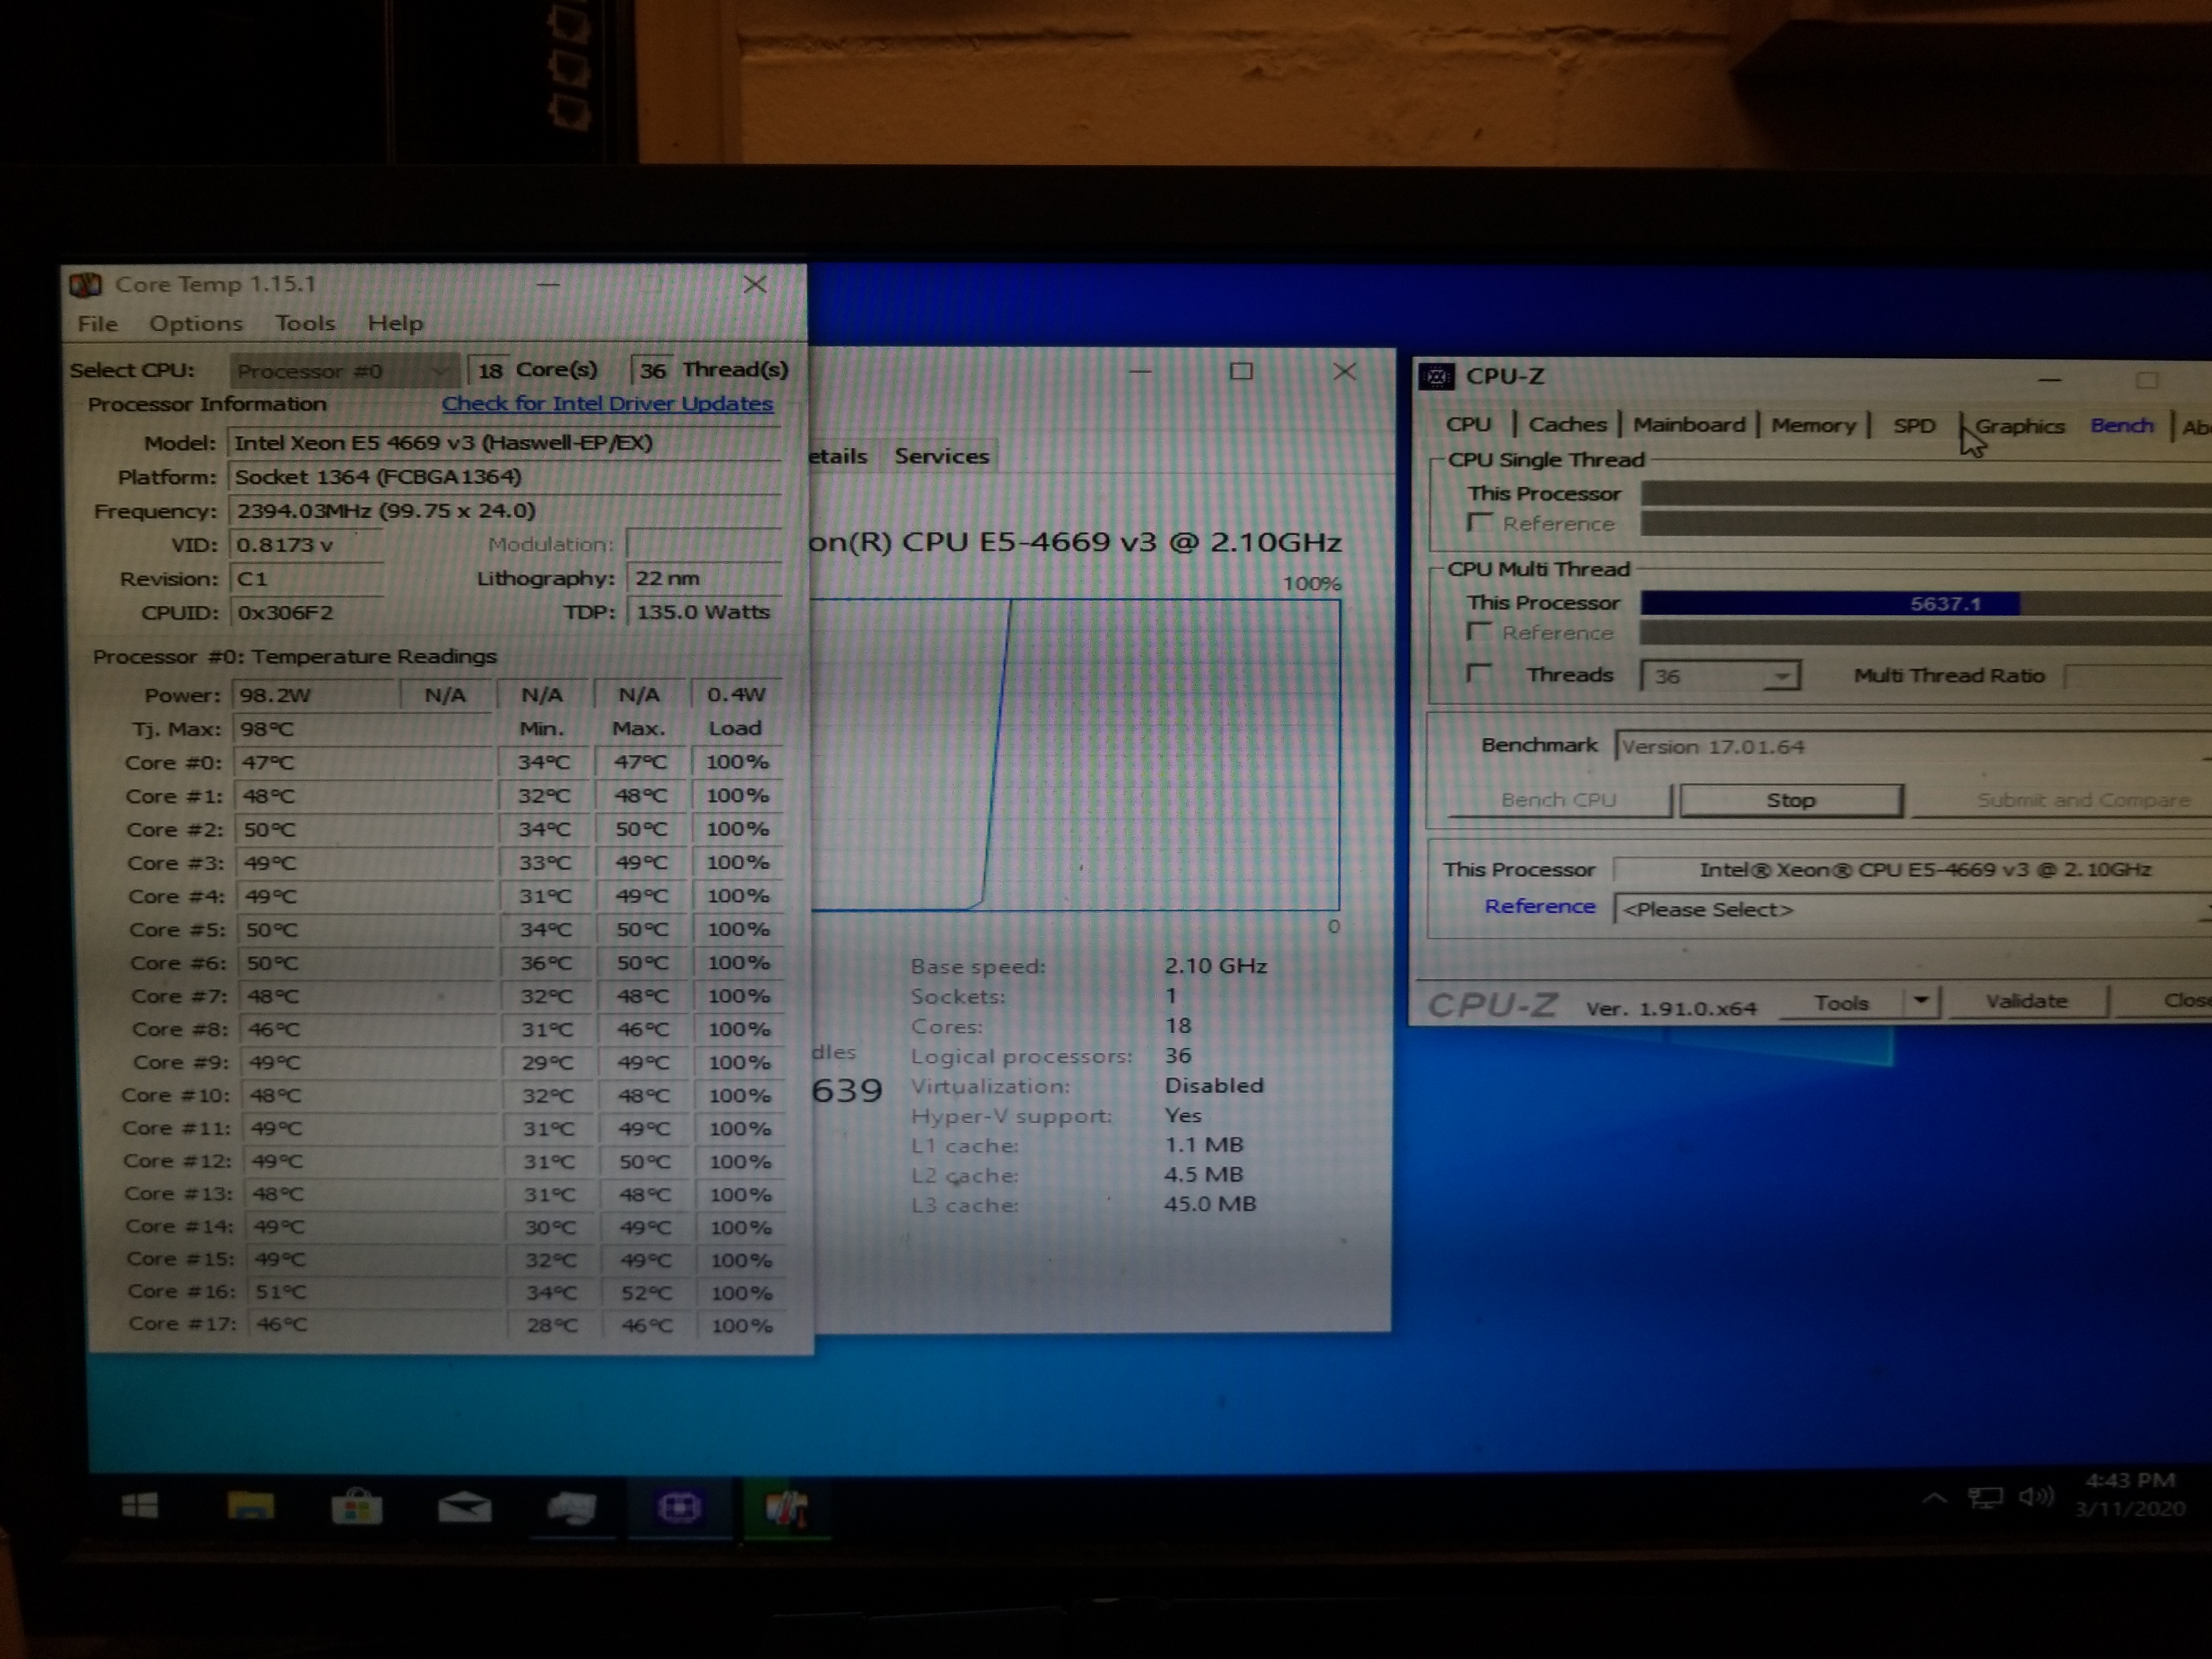Follow Check for Intel Driver Updates link
The width and height of the screenshot is (2212, 1659).
click(x=607, y=403)
